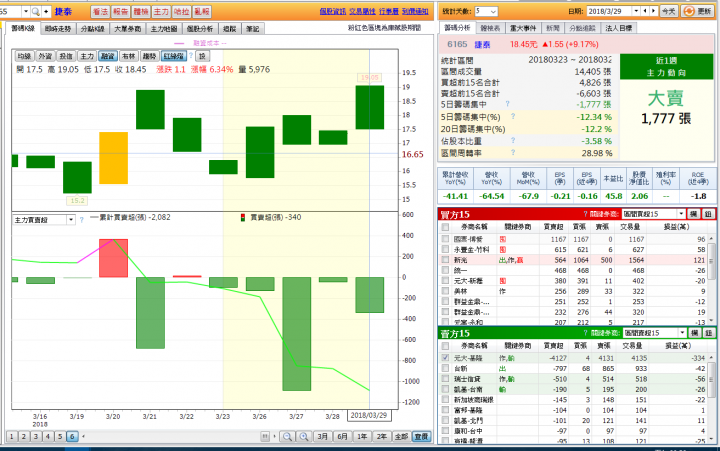
Task: Click the date field showing 2018/3/29
Action: (609, 11)
